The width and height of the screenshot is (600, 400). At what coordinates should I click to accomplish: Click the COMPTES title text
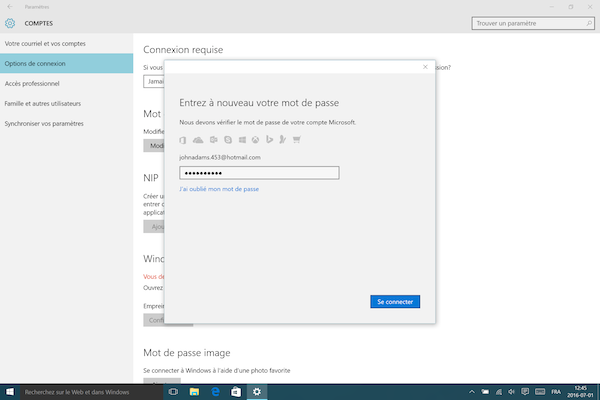tap(39, 23)
